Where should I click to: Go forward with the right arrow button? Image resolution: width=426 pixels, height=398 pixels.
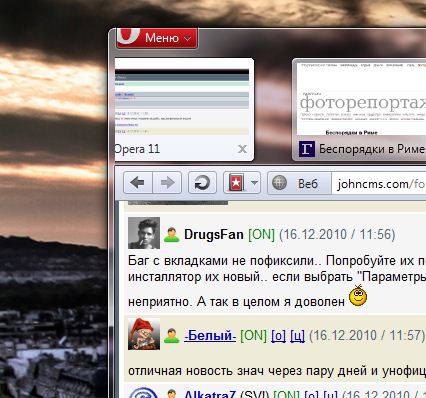tap(167, 183)
